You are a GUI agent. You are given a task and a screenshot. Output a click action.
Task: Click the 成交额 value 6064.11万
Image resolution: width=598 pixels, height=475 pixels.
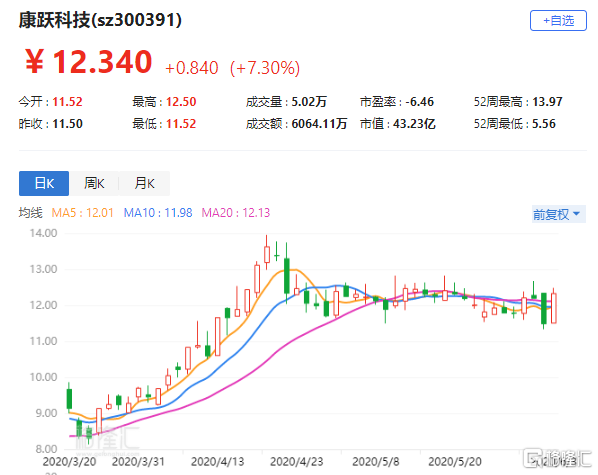pos(319,124)
